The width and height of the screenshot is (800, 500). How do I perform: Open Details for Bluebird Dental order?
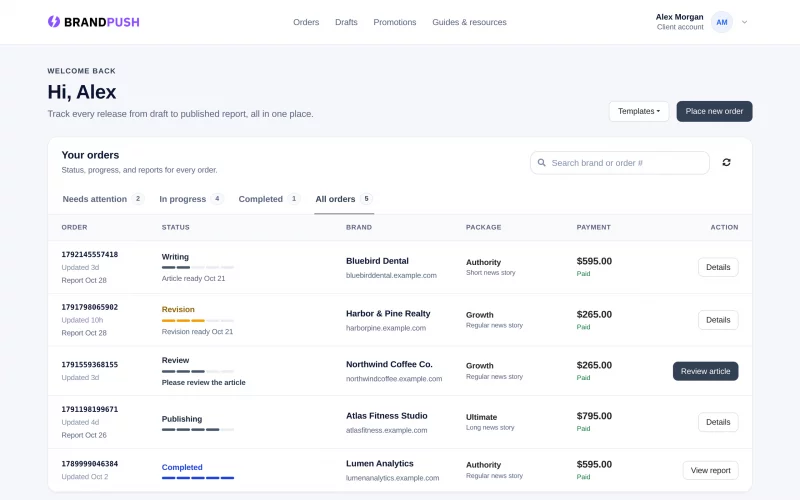(x=718, y=267)
